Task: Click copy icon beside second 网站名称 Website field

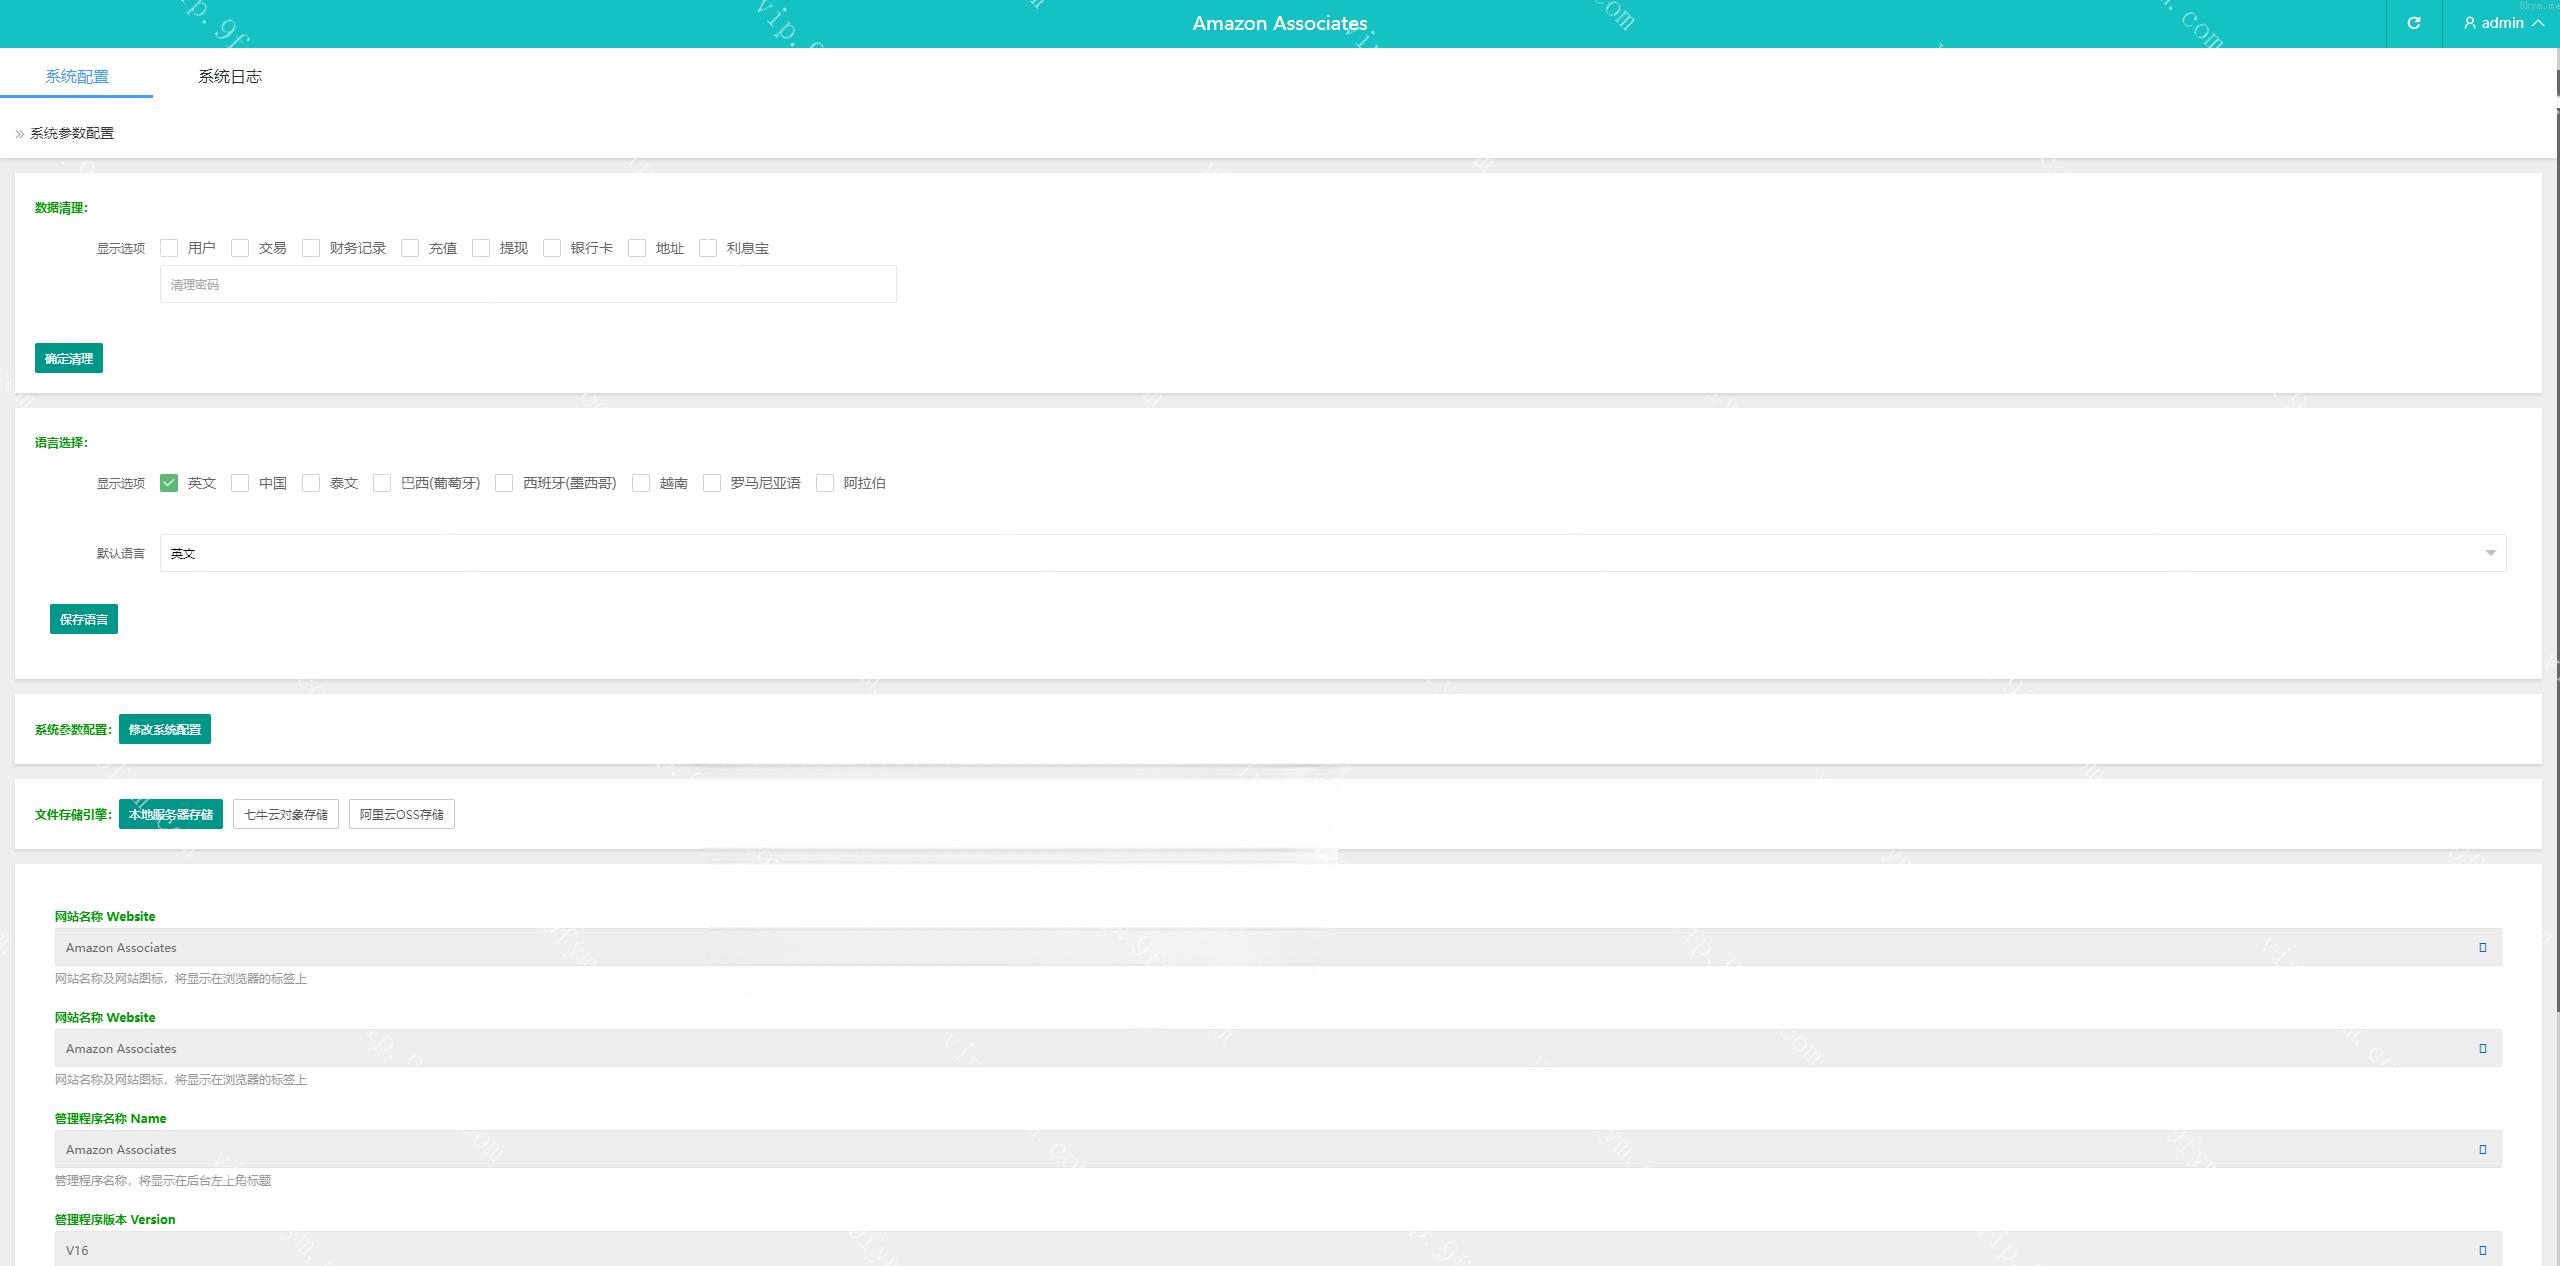Action: tap(2482, 1048)
